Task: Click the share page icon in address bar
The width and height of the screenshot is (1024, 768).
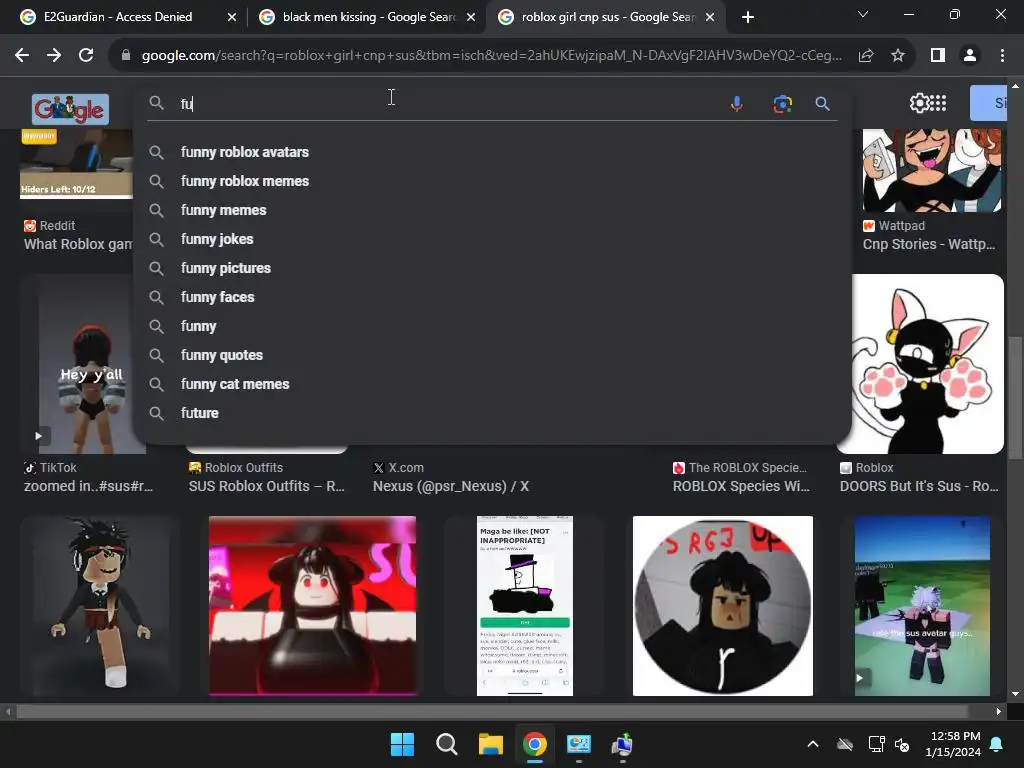Action: pyautogui.click(x=866, y=56)
